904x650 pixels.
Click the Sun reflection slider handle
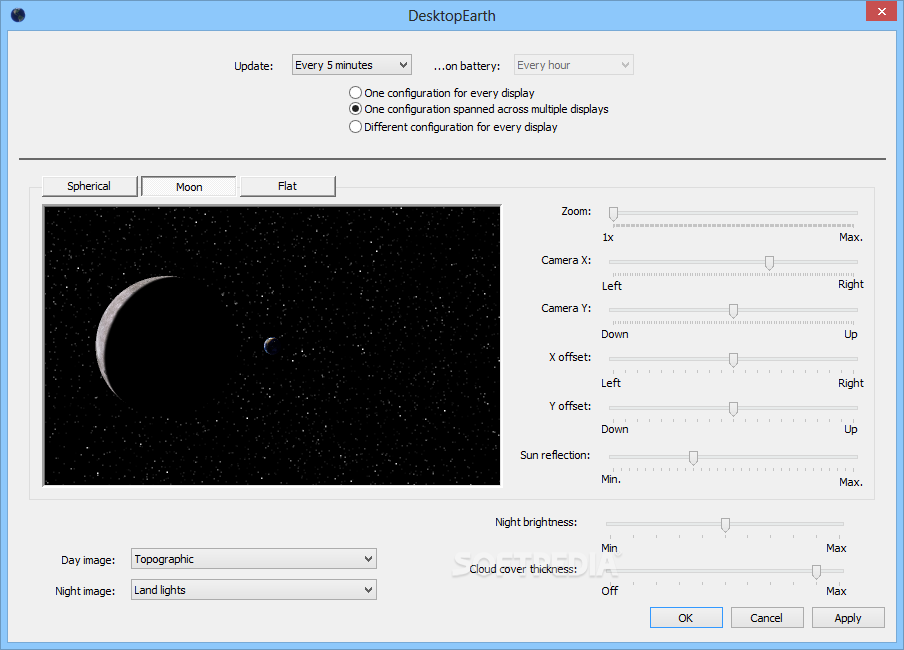point(694,457)
